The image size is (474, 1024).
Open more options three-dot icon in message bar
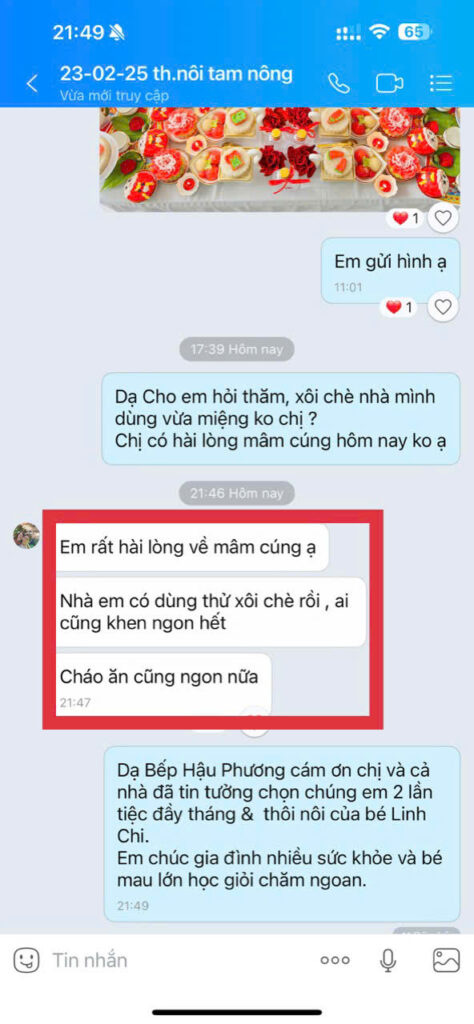(x=335, y=961)
